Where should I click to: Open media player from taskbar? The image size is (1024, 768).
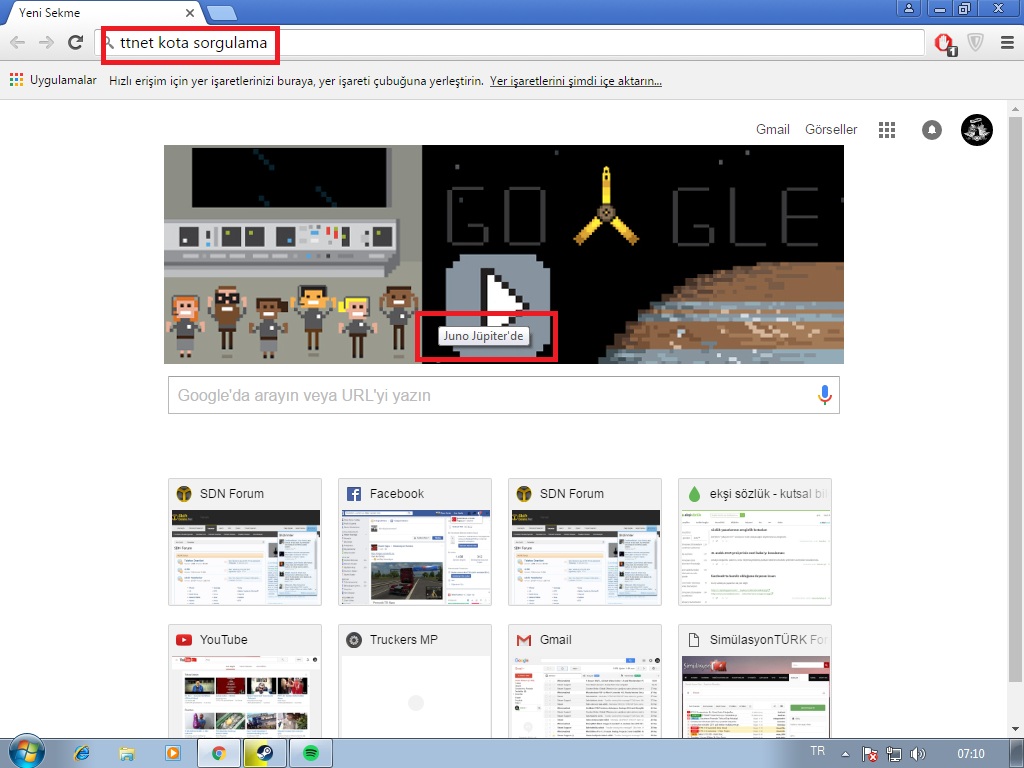[x=172, y=754]
